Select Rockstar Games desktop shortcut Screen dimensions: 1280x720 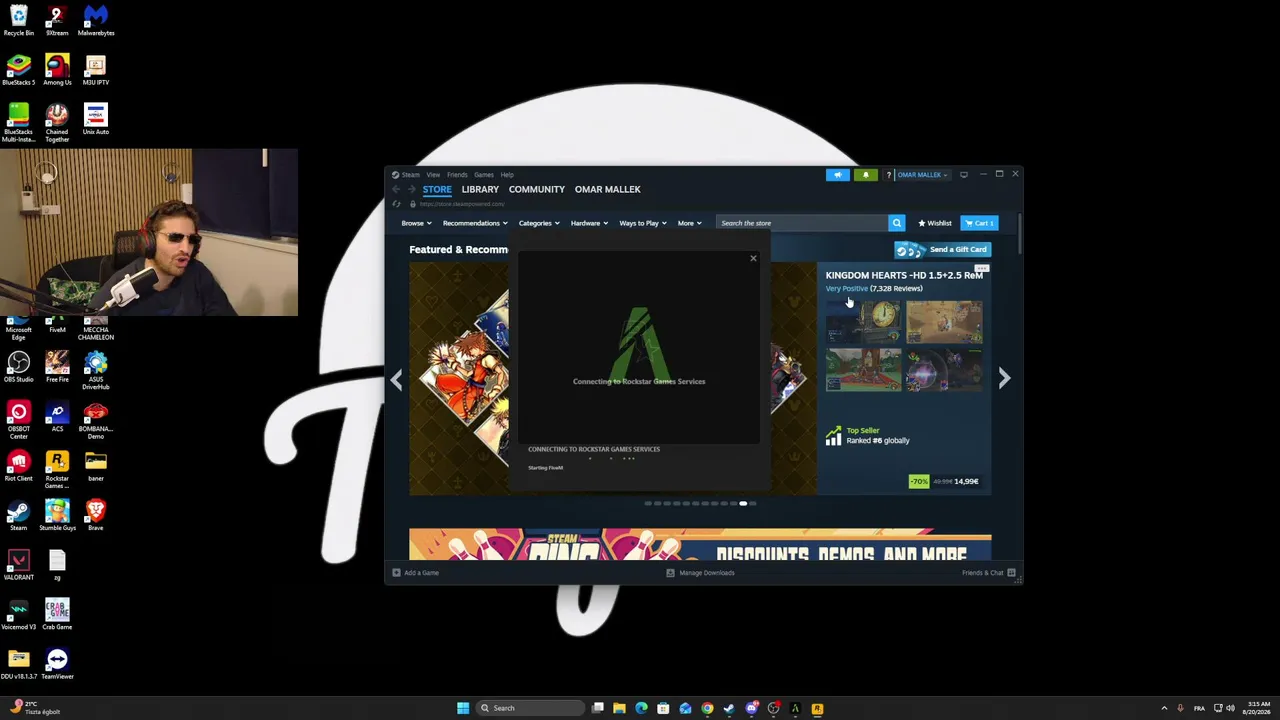click(x=57, y=469)
